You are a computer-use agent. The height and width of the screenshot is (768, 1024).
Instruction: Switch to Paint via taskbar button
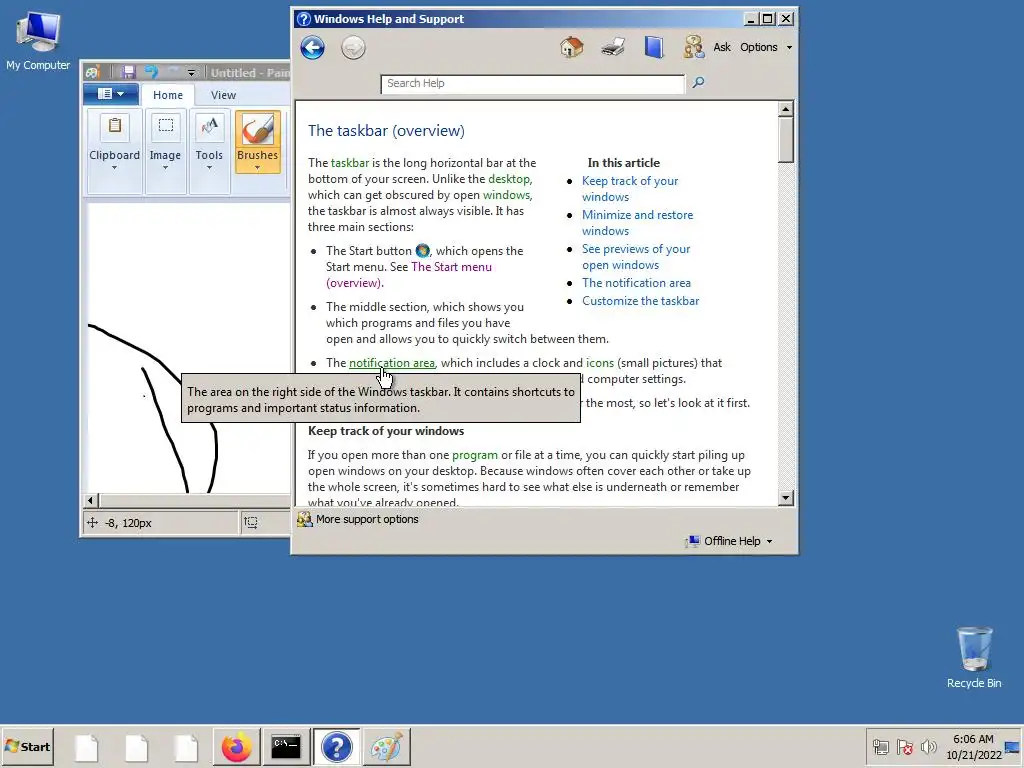pyautogui.click(x=387, y=747)
